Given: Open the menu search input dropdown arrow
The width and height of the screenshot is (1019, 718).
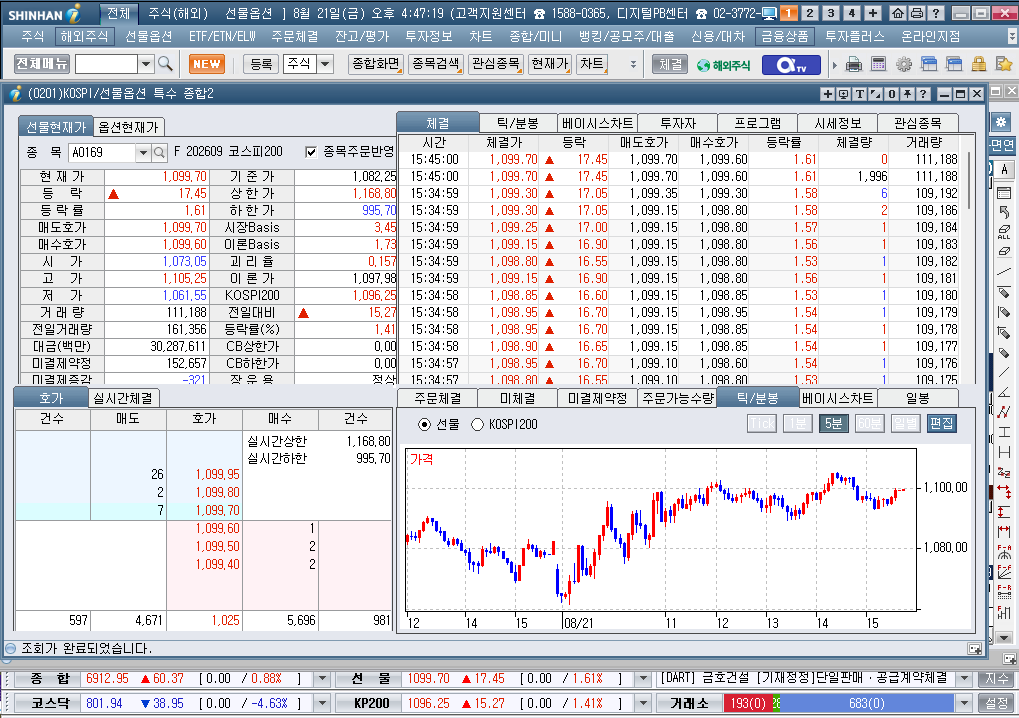Looking at the screenshot, I should 146,64.
